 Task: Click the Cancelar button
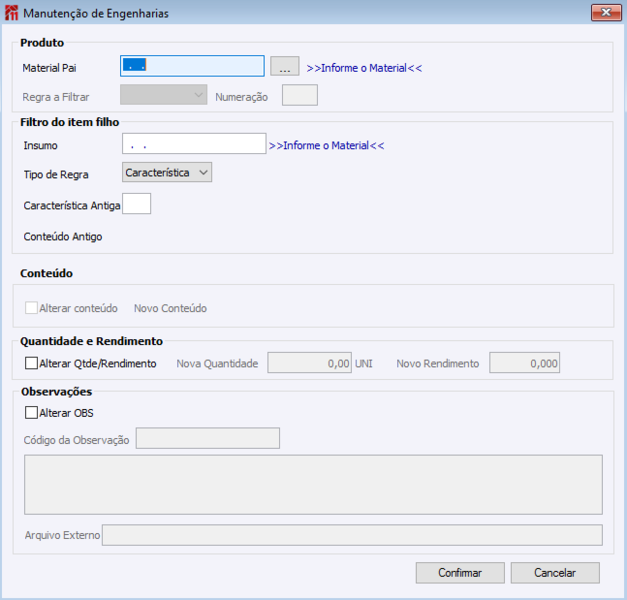tap(555, 573)
